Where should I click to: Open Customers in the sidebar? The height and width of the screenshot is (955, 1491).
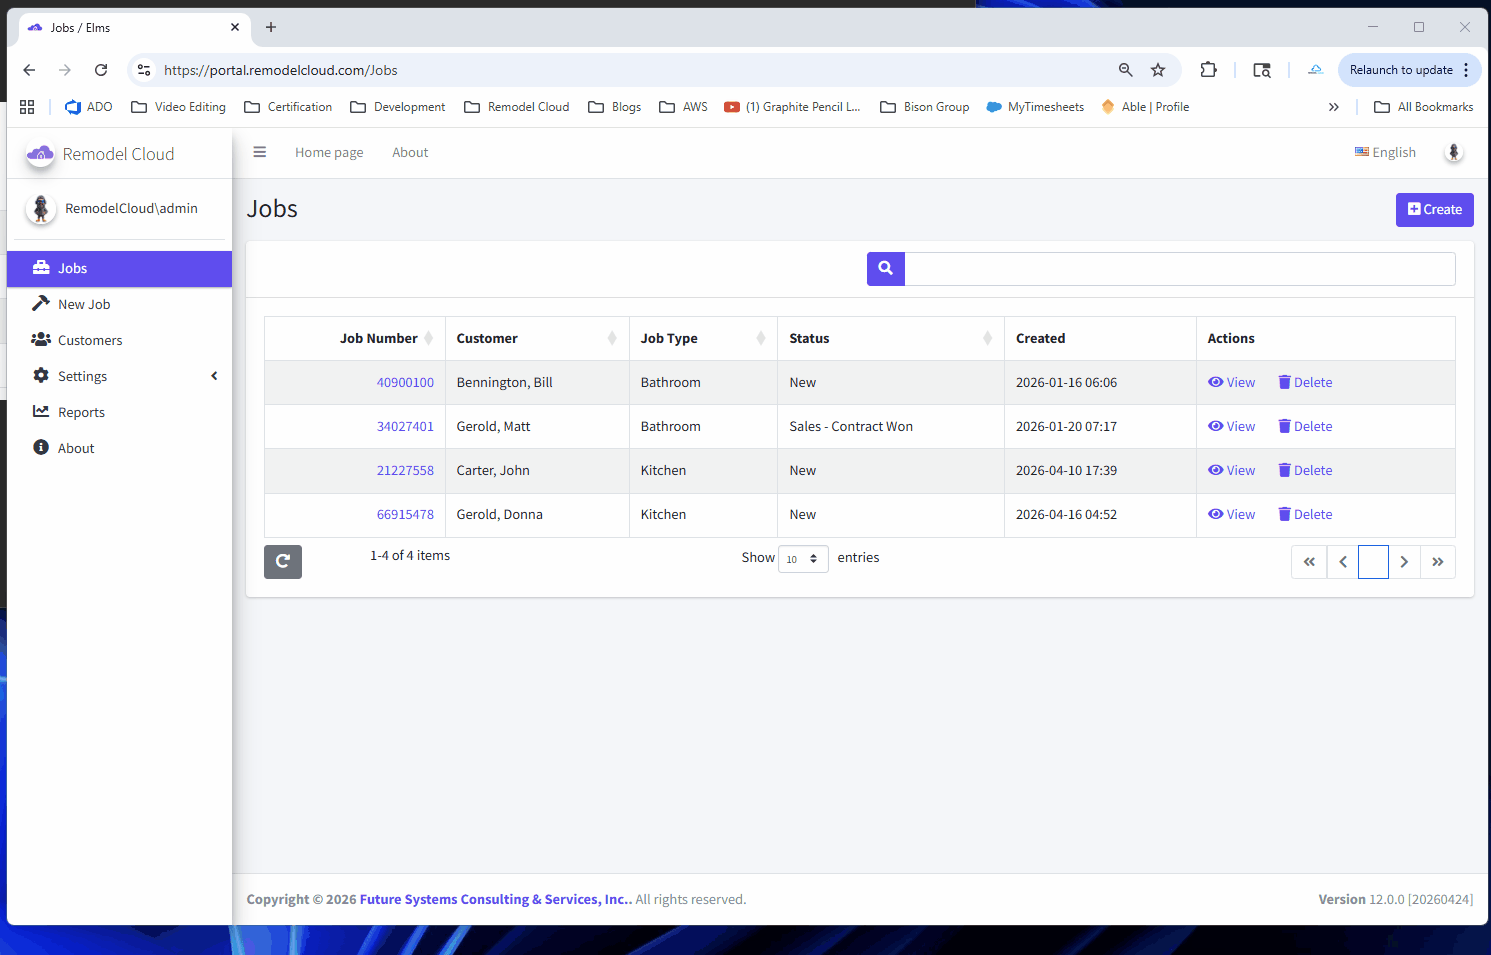click(x=90, y=341)
